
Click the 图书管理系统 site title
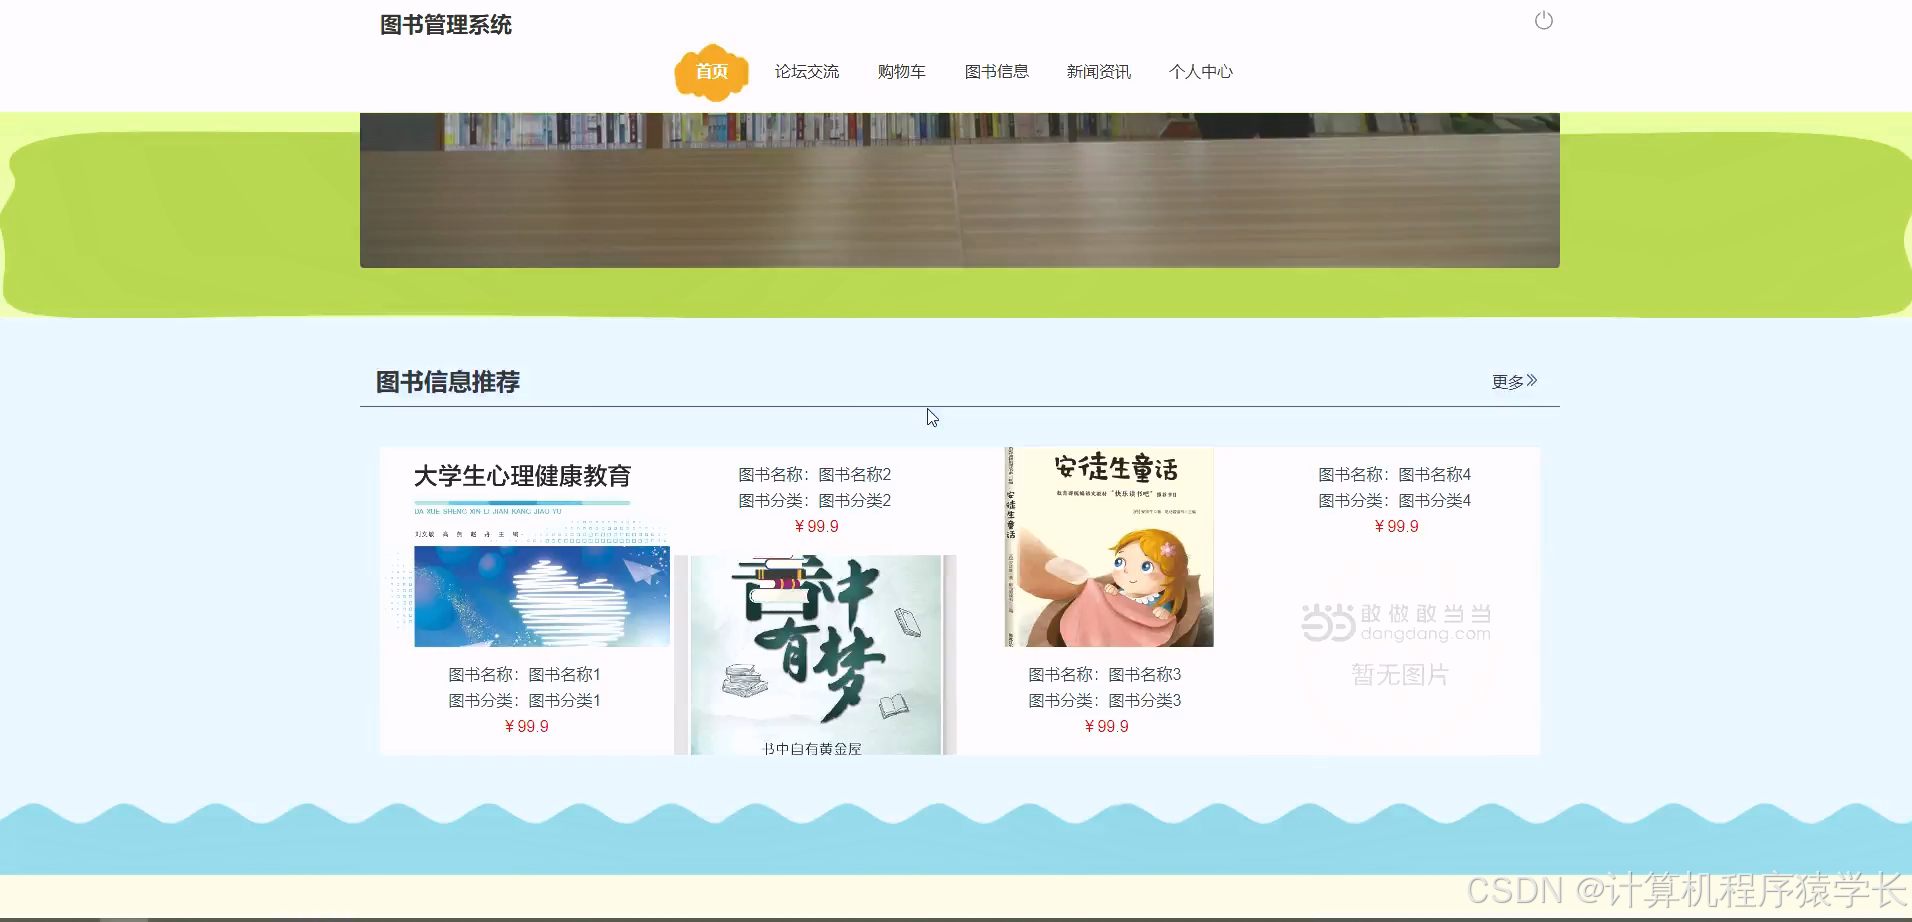click(x=445, y=25)
